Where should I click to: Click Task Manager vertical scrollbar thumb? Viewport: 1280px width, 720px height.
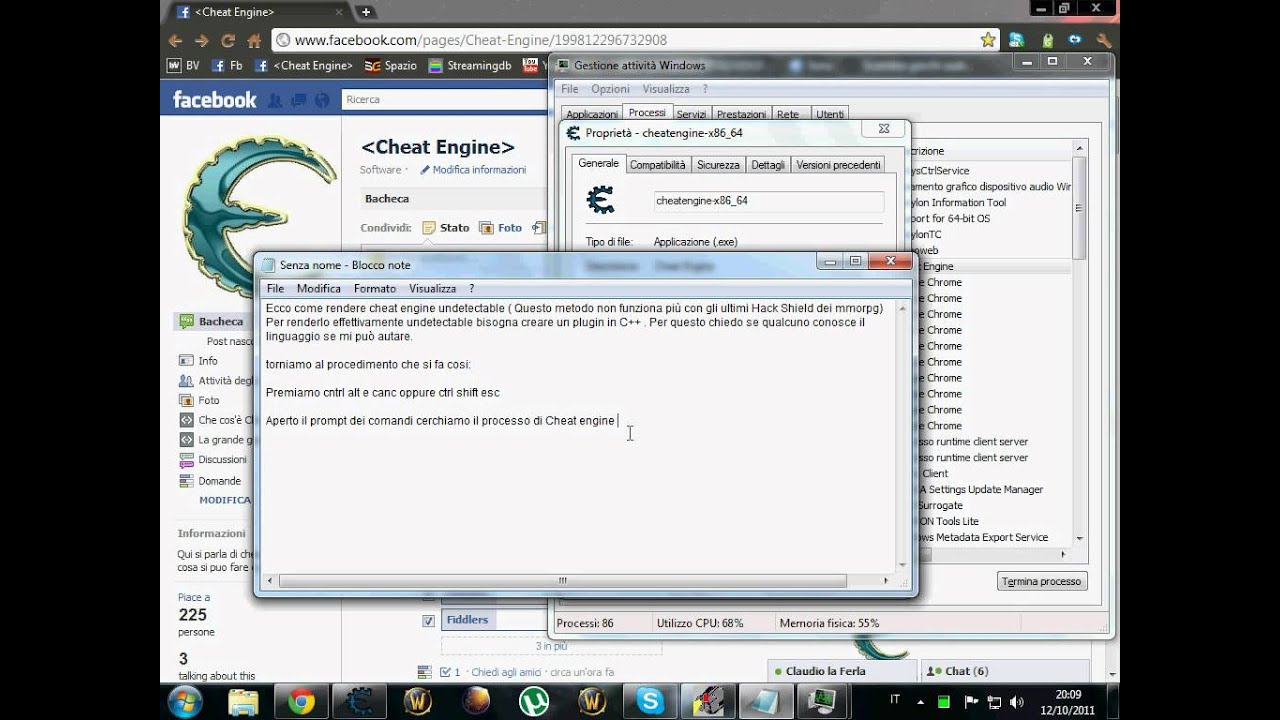[x=1079, y=207]
